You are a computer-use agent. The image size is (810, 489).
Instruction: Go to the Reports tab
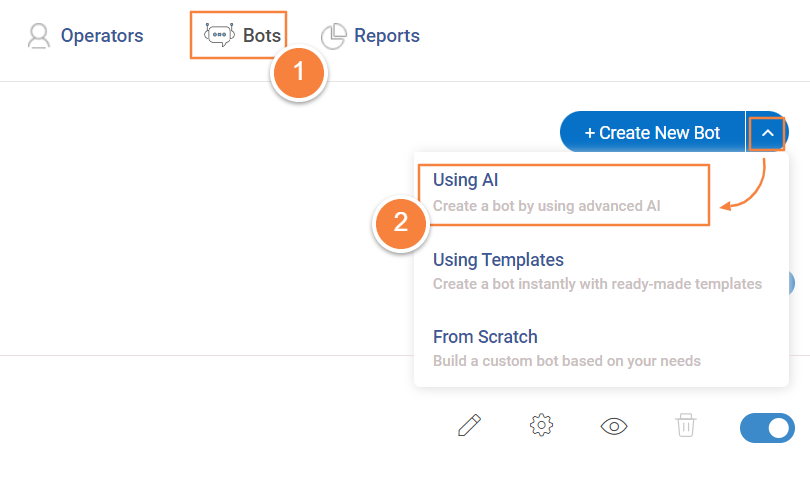(386, 36)
